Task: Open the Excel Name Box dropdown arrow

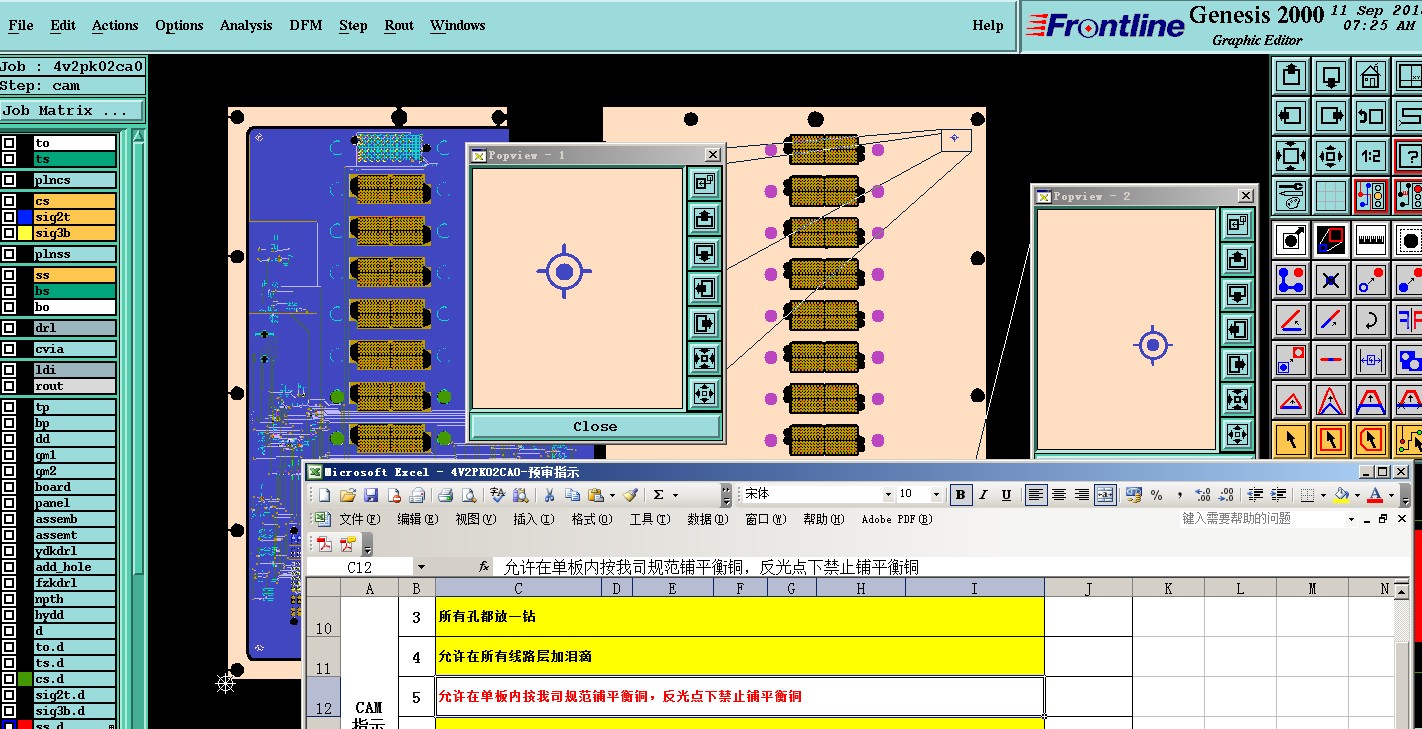Action: click(x=421, y=567)
